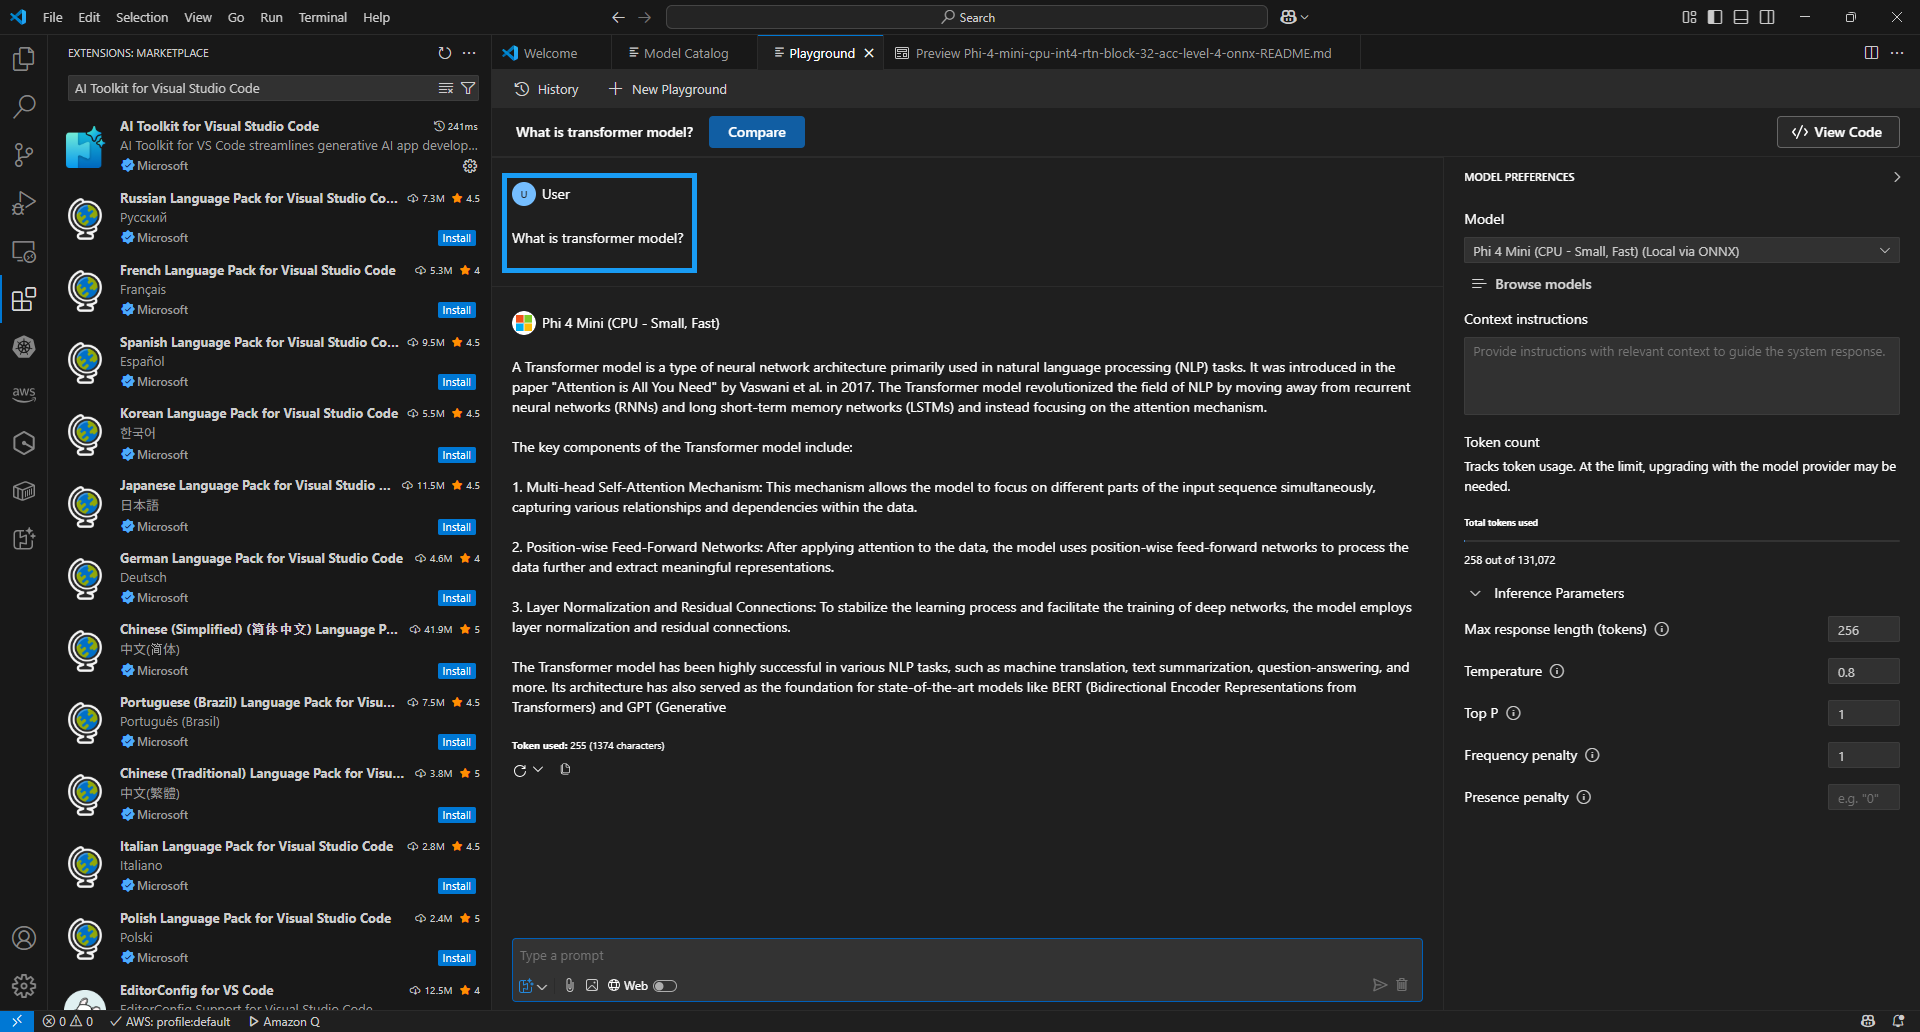Viewport: 1920px width, 1032px height.
Task: Focus the Type a prompt box
Action: [967, 956]
